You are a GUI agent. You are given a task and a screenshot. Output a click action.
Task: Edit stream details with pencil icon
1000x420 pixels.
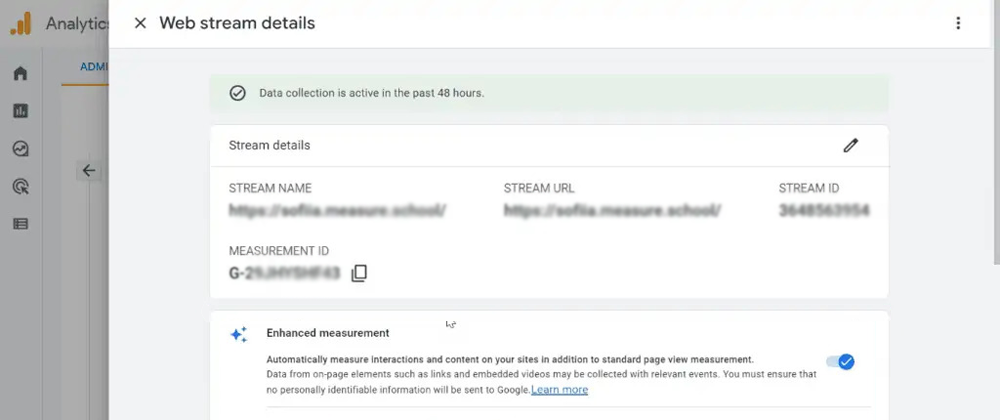(851, 145)
